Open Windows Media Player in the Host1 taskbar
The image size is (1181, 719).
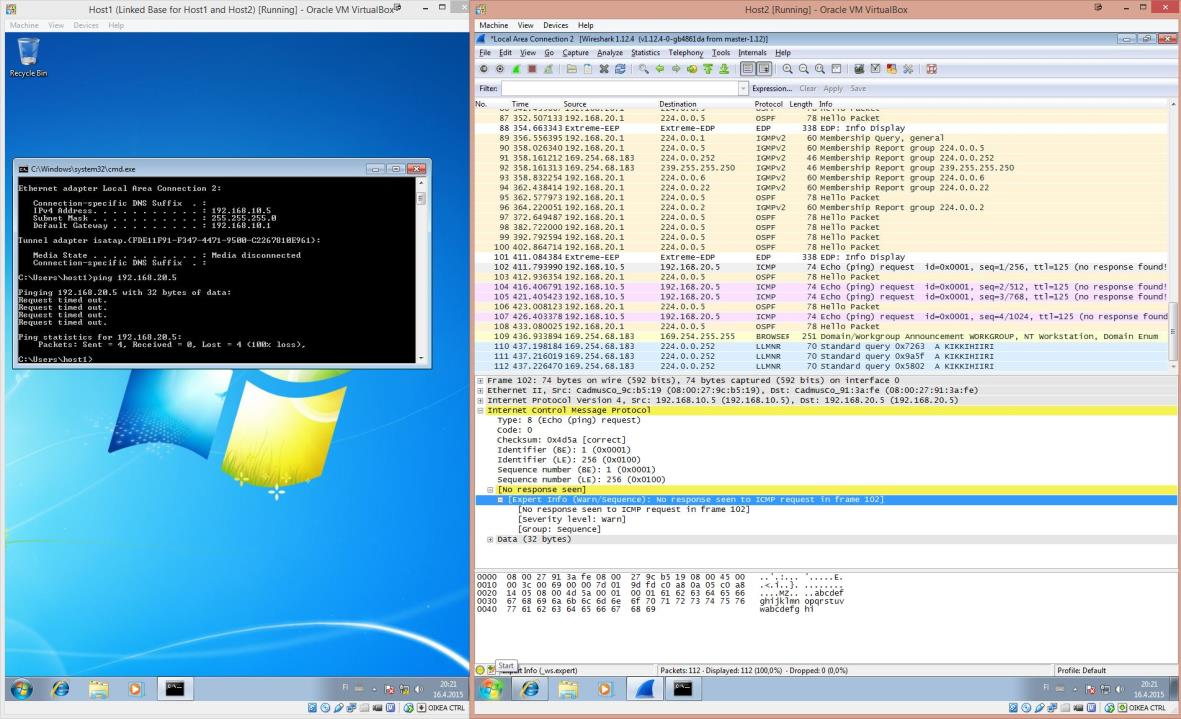136,689
